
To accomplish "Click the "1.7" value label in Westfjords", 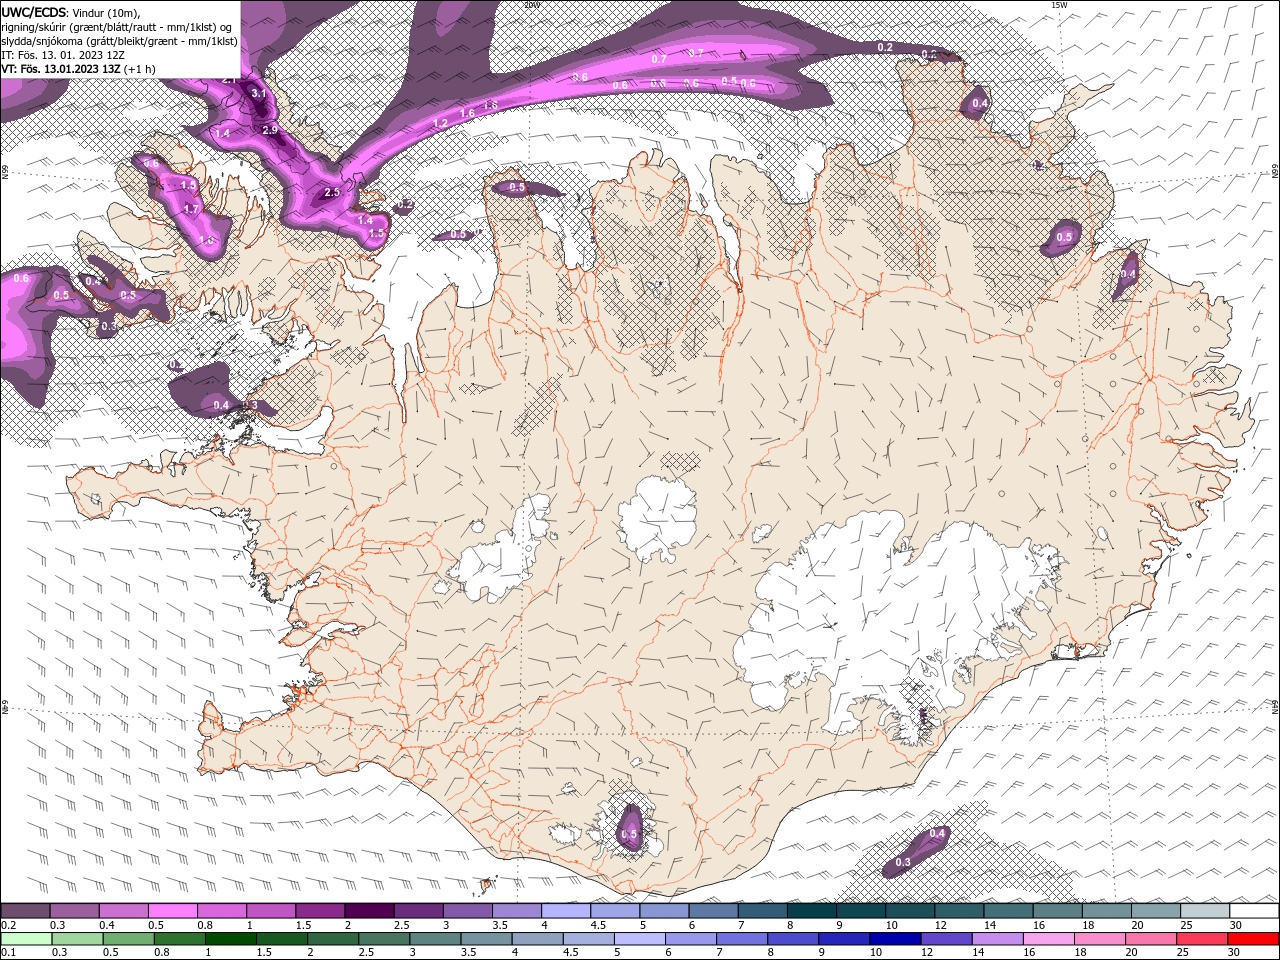I will [x=192, y=209].
